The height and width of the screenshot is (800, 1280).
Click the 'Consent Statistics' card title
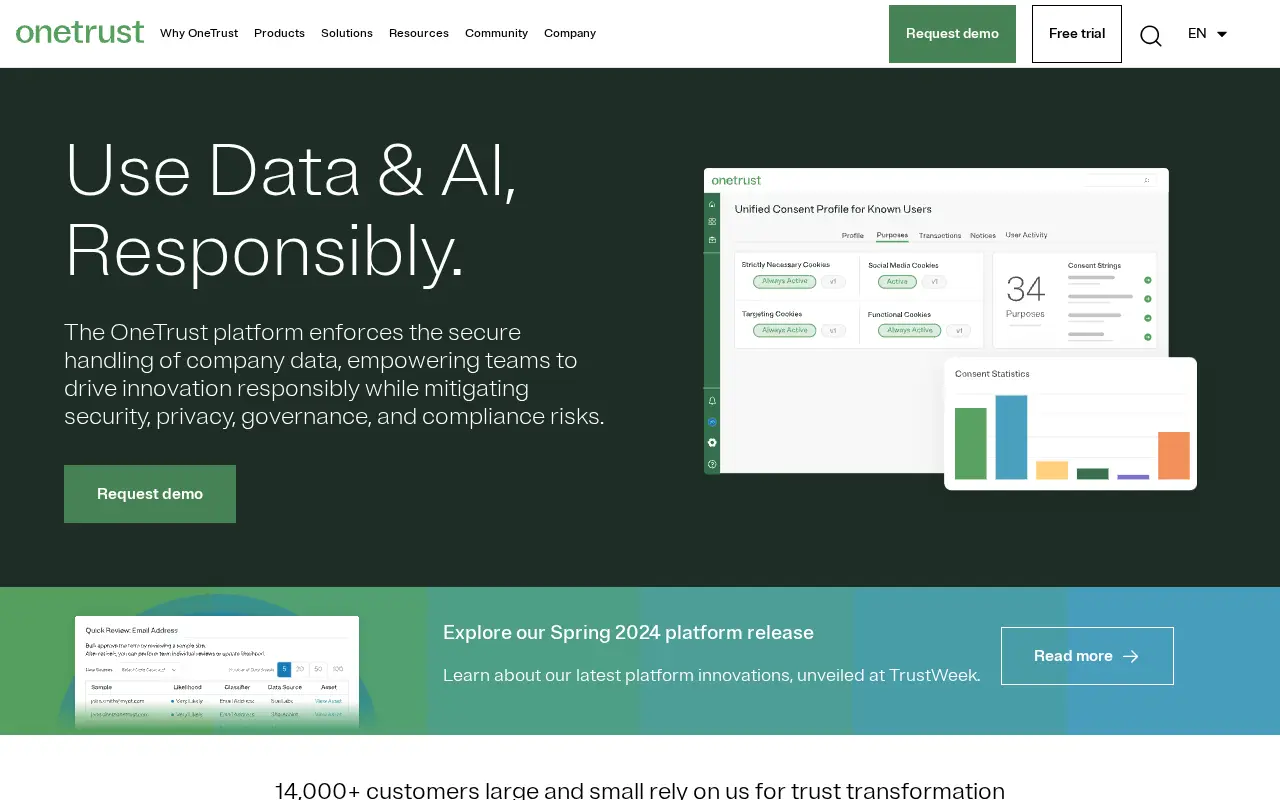coord(992,374)
